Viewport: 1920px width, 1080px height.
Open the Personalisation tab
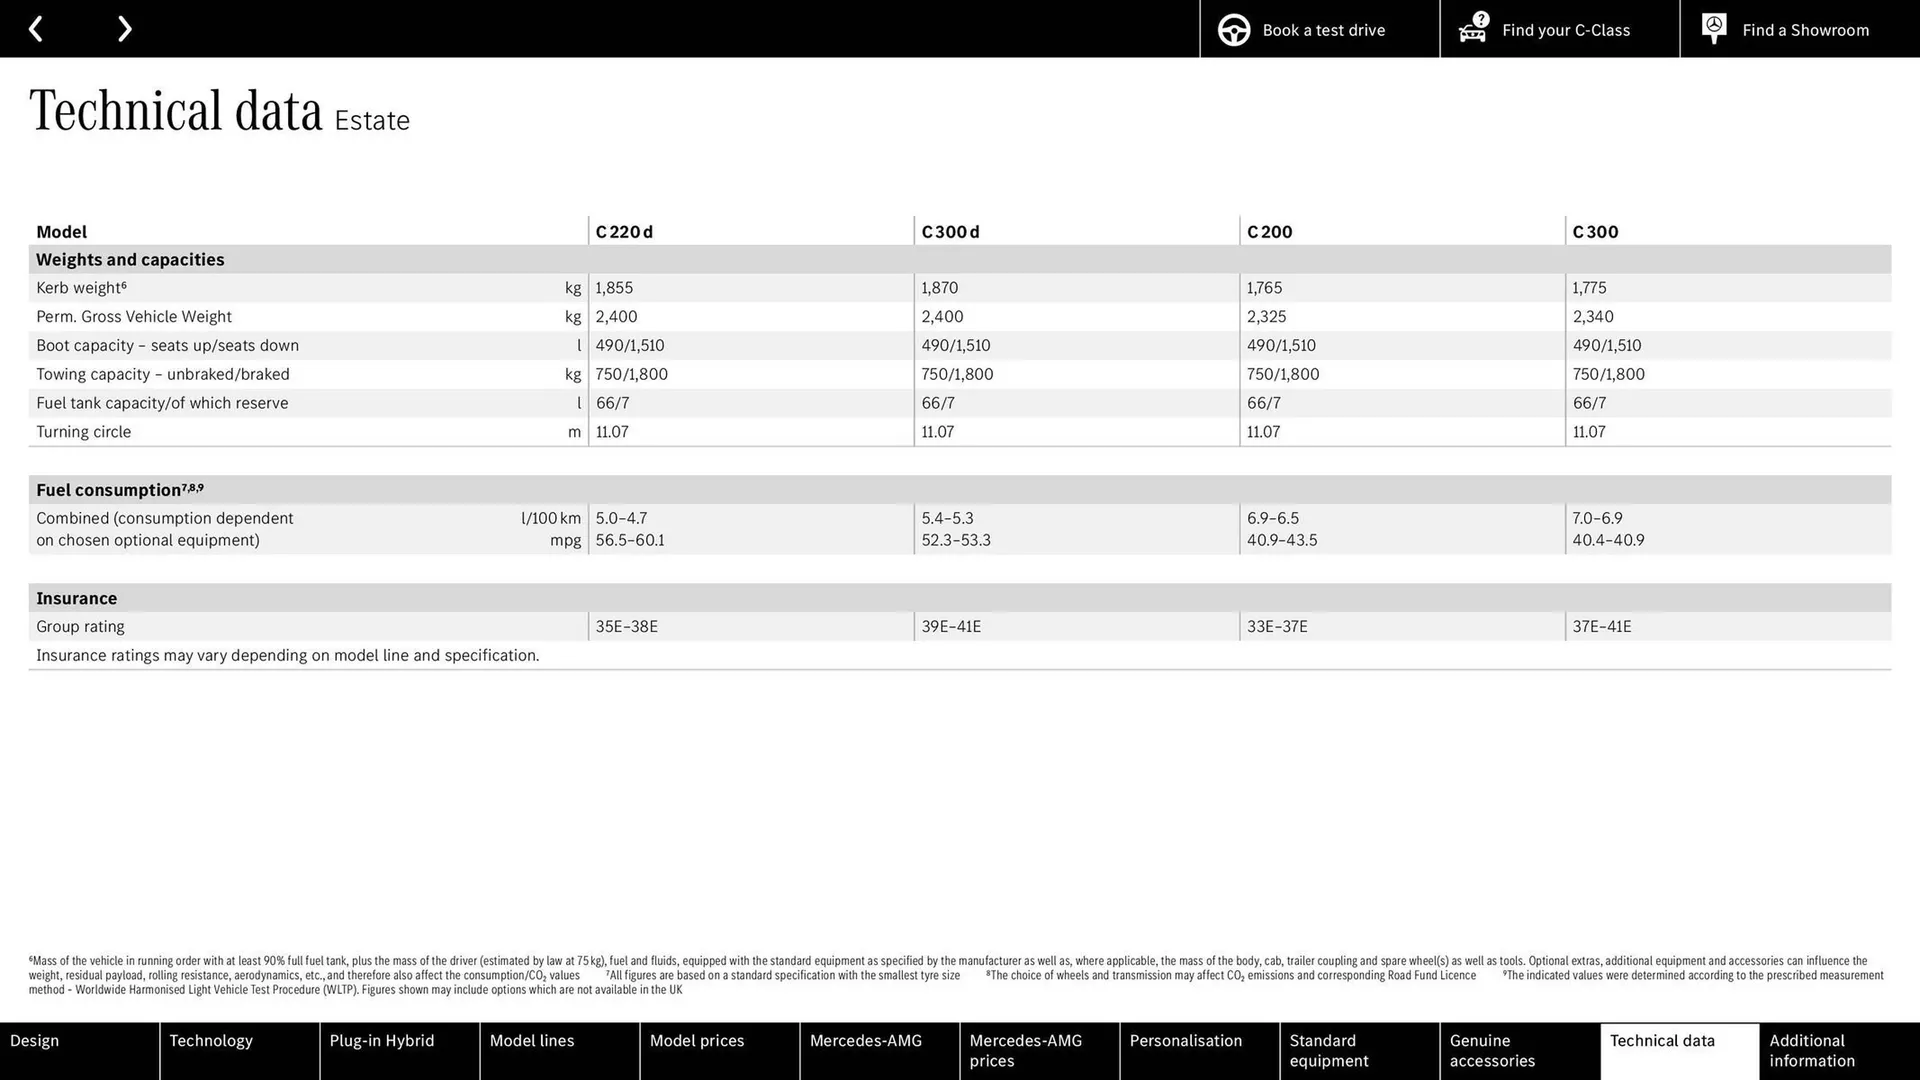pyautogui.click(x=1199, y=1050)
